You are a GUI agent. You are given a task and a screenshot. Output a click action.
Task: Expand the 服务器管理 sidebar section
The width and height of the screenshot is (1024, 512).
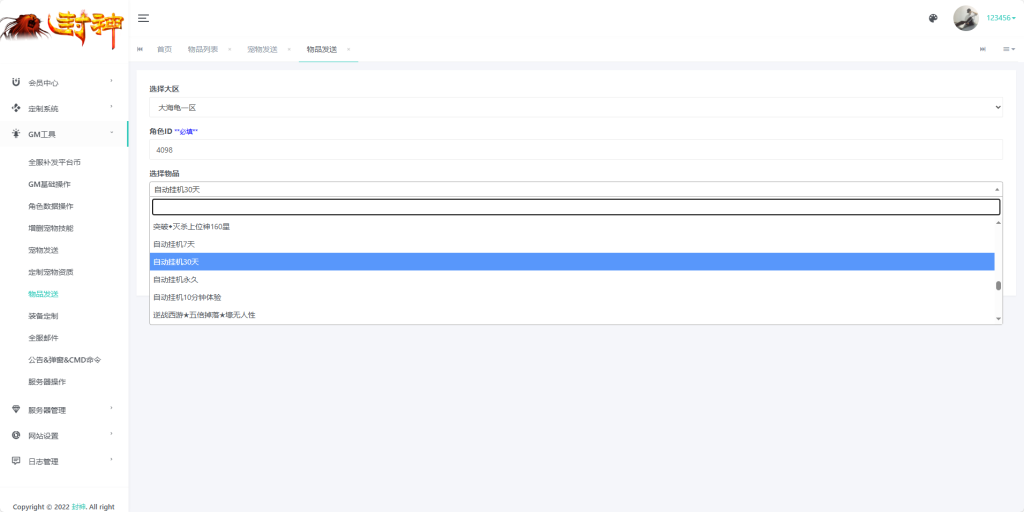coord(64,410)
